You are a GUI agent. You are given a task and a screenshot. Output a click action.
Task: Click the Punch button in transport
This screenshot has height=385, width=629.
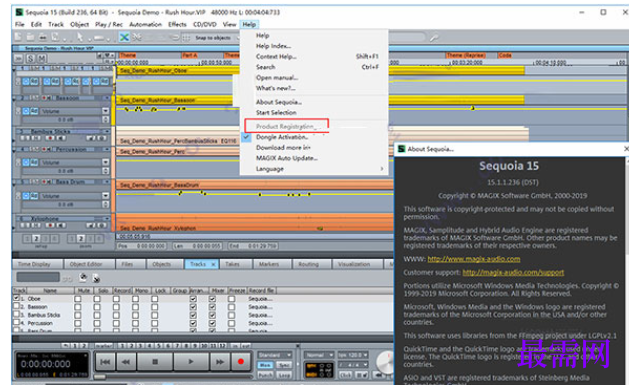[x=265, y=375]
